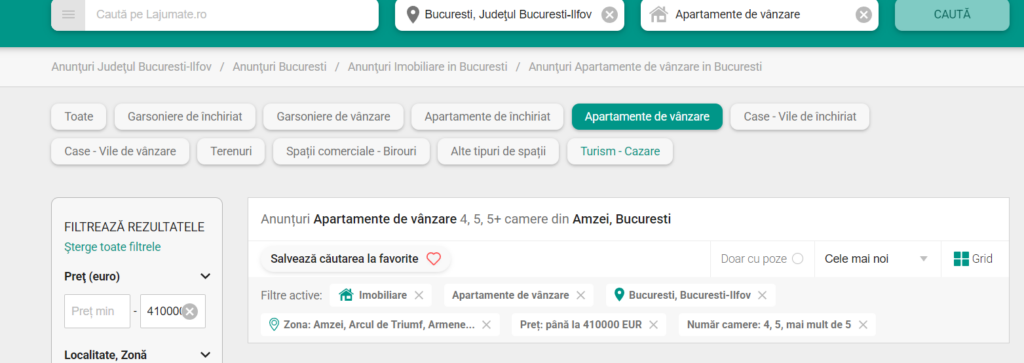Select the Case - Vile de închiriat tab

click(800, 117)
